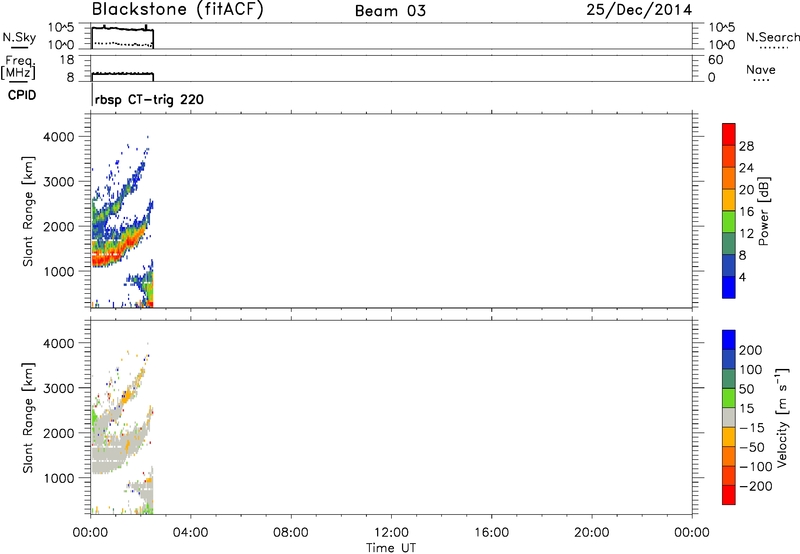The height and width of the screenshot is (554, 800).
Task: Click the orange −50 to −100 Velocity colorbar segment
Action: (729, 457)
